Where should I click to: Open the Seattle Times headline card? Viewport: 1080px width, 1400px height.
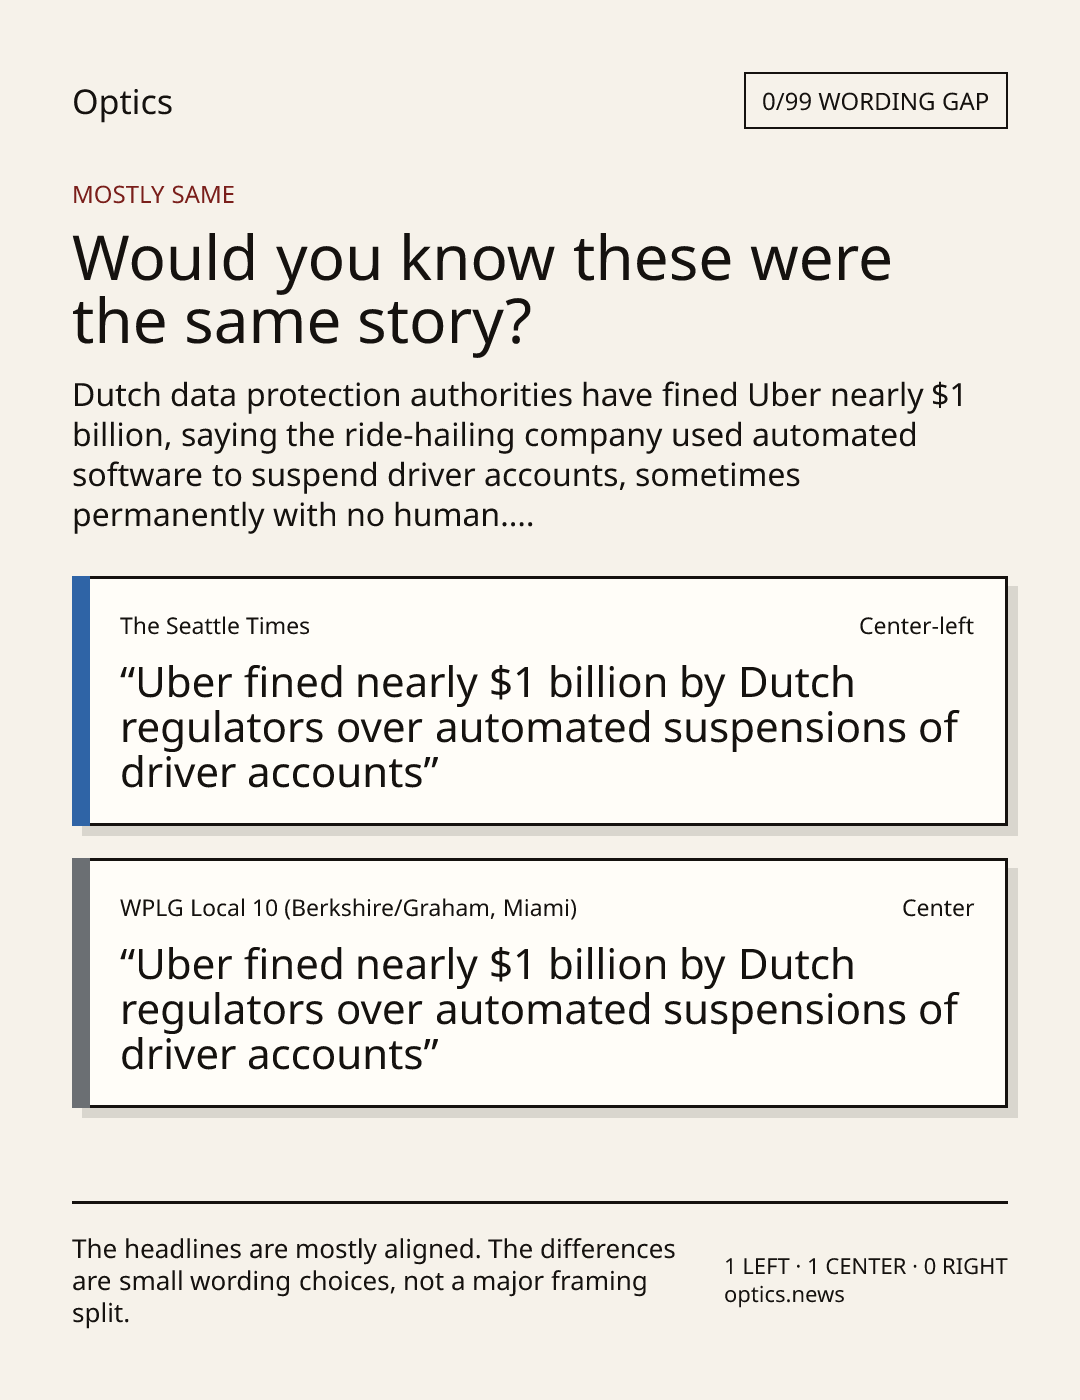[x=540, y=701]
